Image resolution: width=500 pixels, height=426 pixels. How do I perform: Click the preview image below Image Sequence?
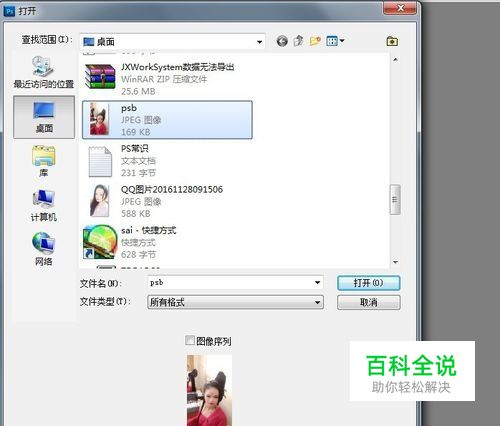pyautogui.click(x=209, y=390)
